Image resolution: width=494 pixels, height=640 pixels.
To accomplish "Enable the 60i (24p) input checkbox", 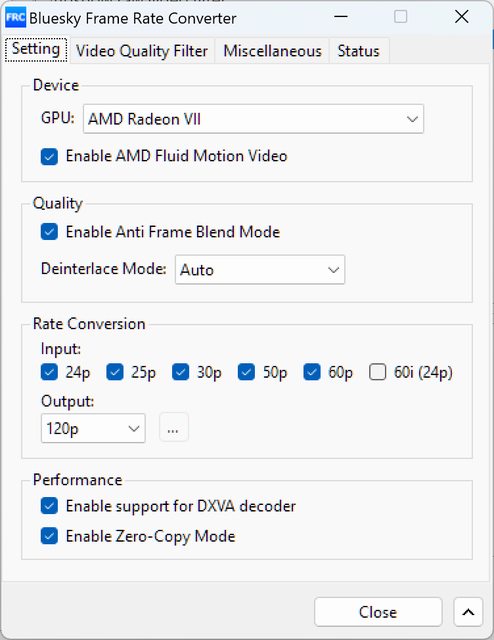I will point(378,372).
